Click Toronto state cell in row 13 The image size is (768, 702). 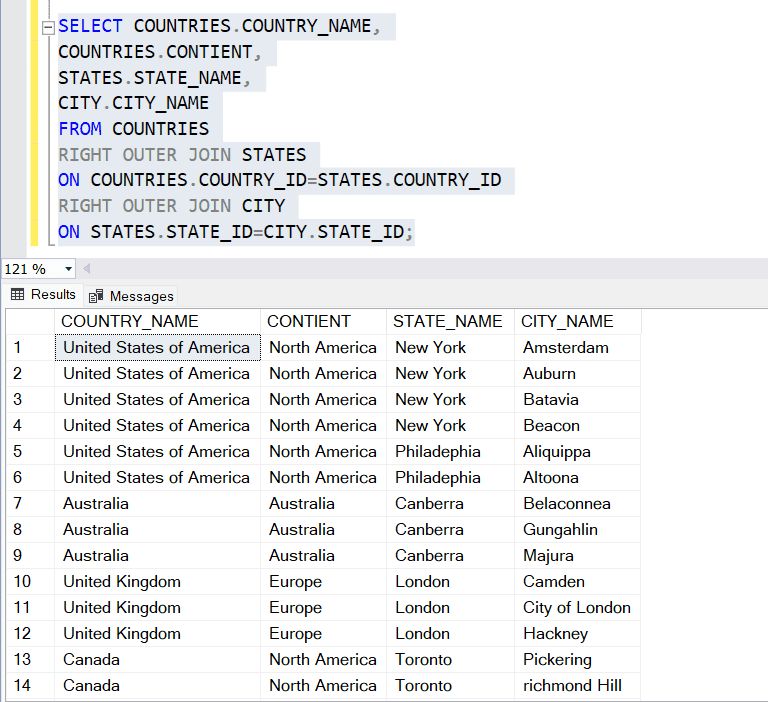pos(450,659)
